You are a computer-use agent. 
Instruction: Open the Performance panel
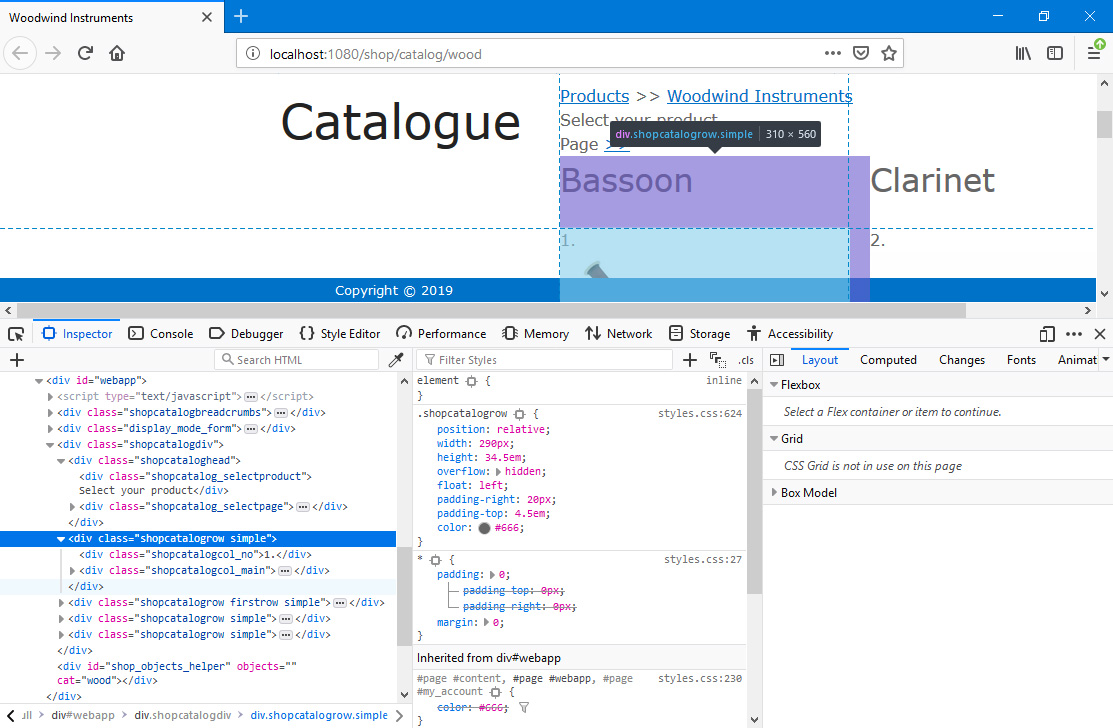(441, 334)
